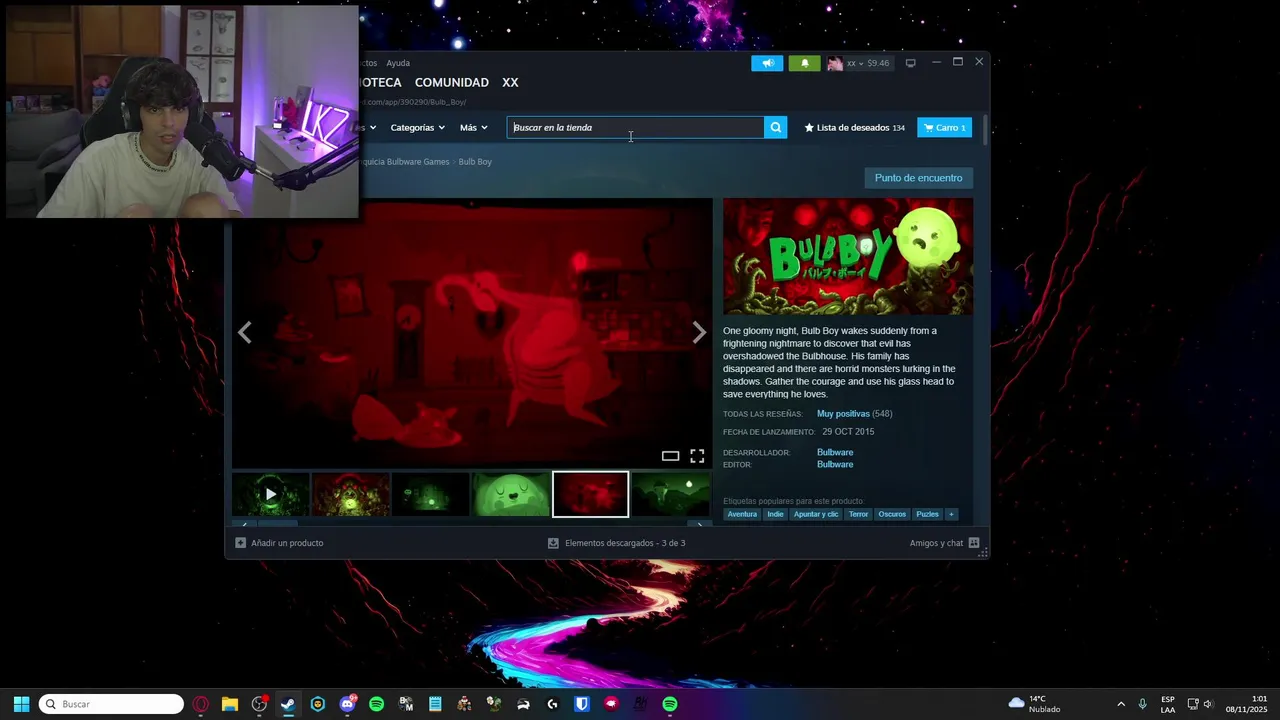
Task: Open the first green Spotify taskbar icon
Action: (376, 704)
